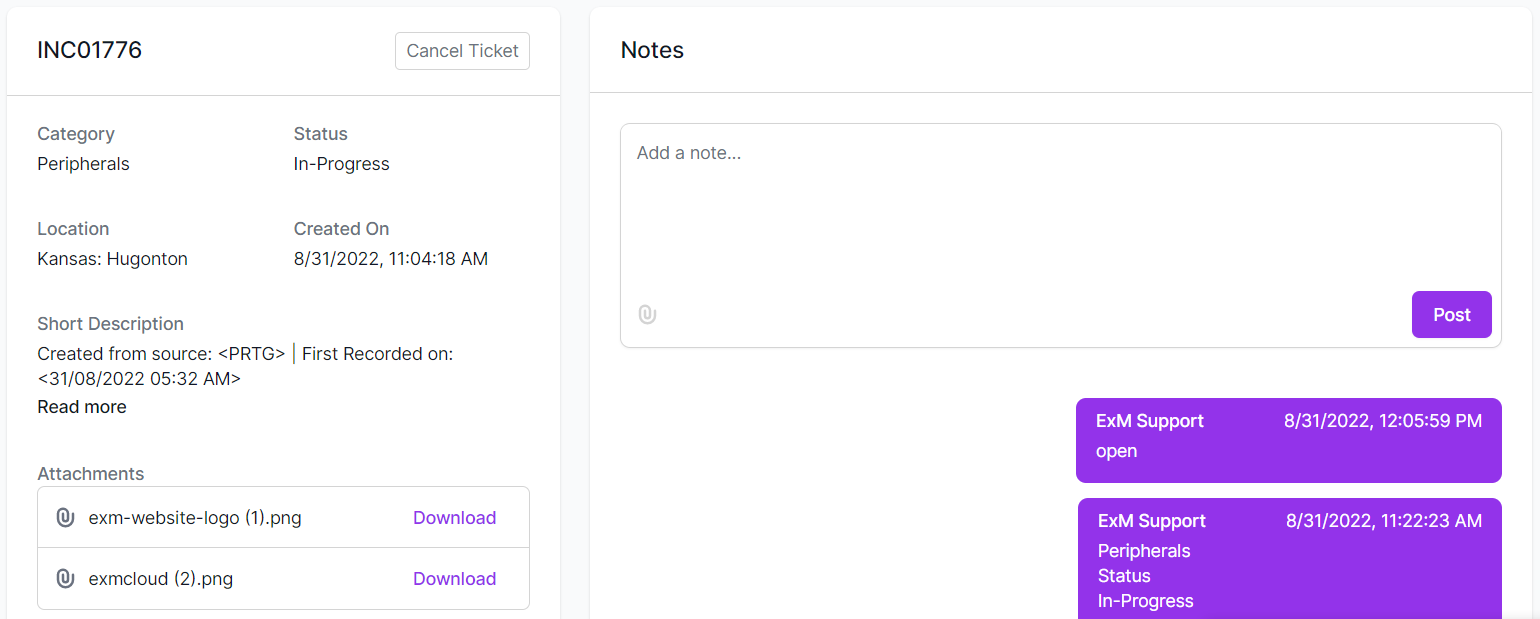Download exmcloud (2).png attachment
This screenshot has height=619, width=1540.
coord(455,579)
